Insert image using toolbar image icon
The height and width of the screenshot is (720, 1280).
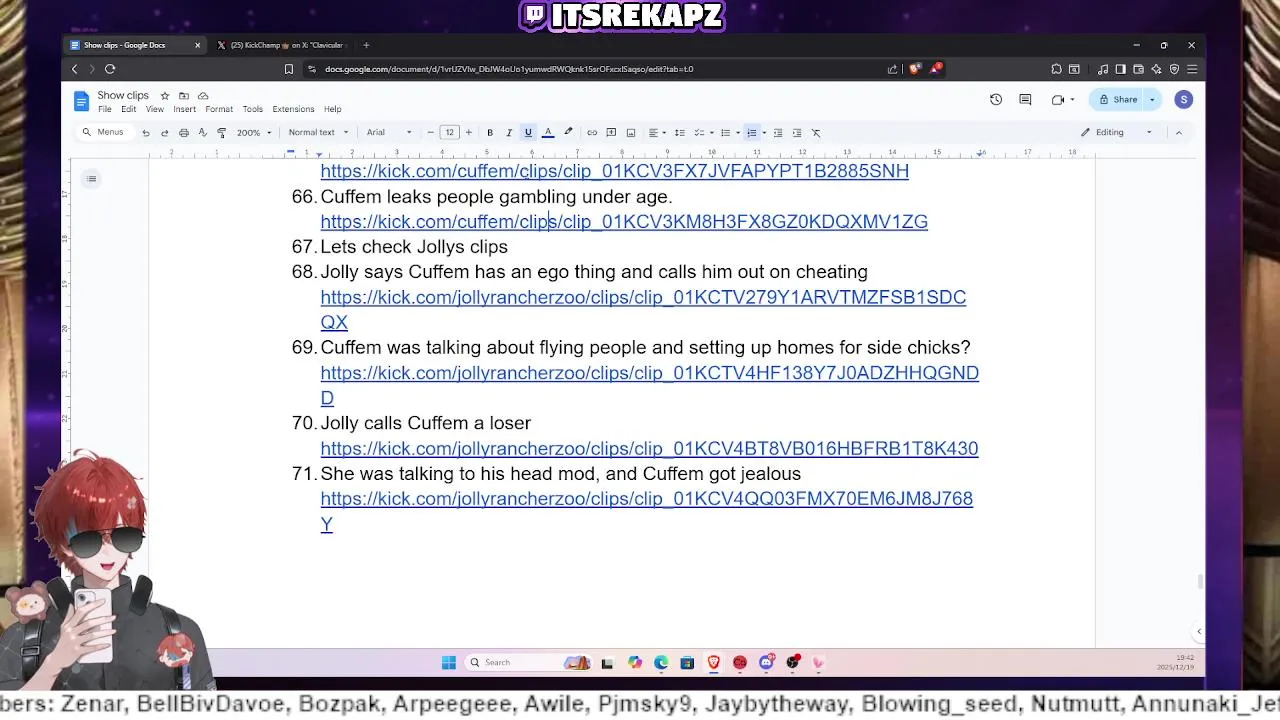point(631,132)
